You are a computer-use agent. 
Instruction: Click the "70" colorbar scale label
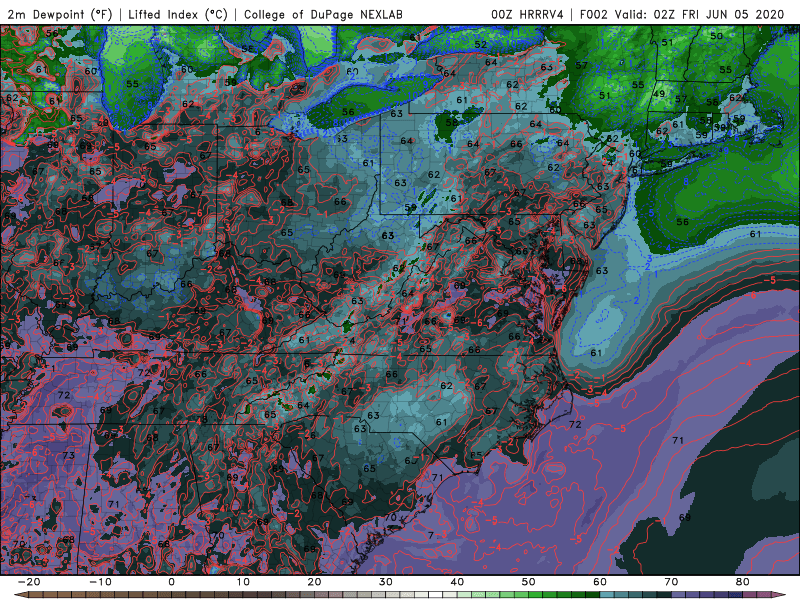coord(671,582)
